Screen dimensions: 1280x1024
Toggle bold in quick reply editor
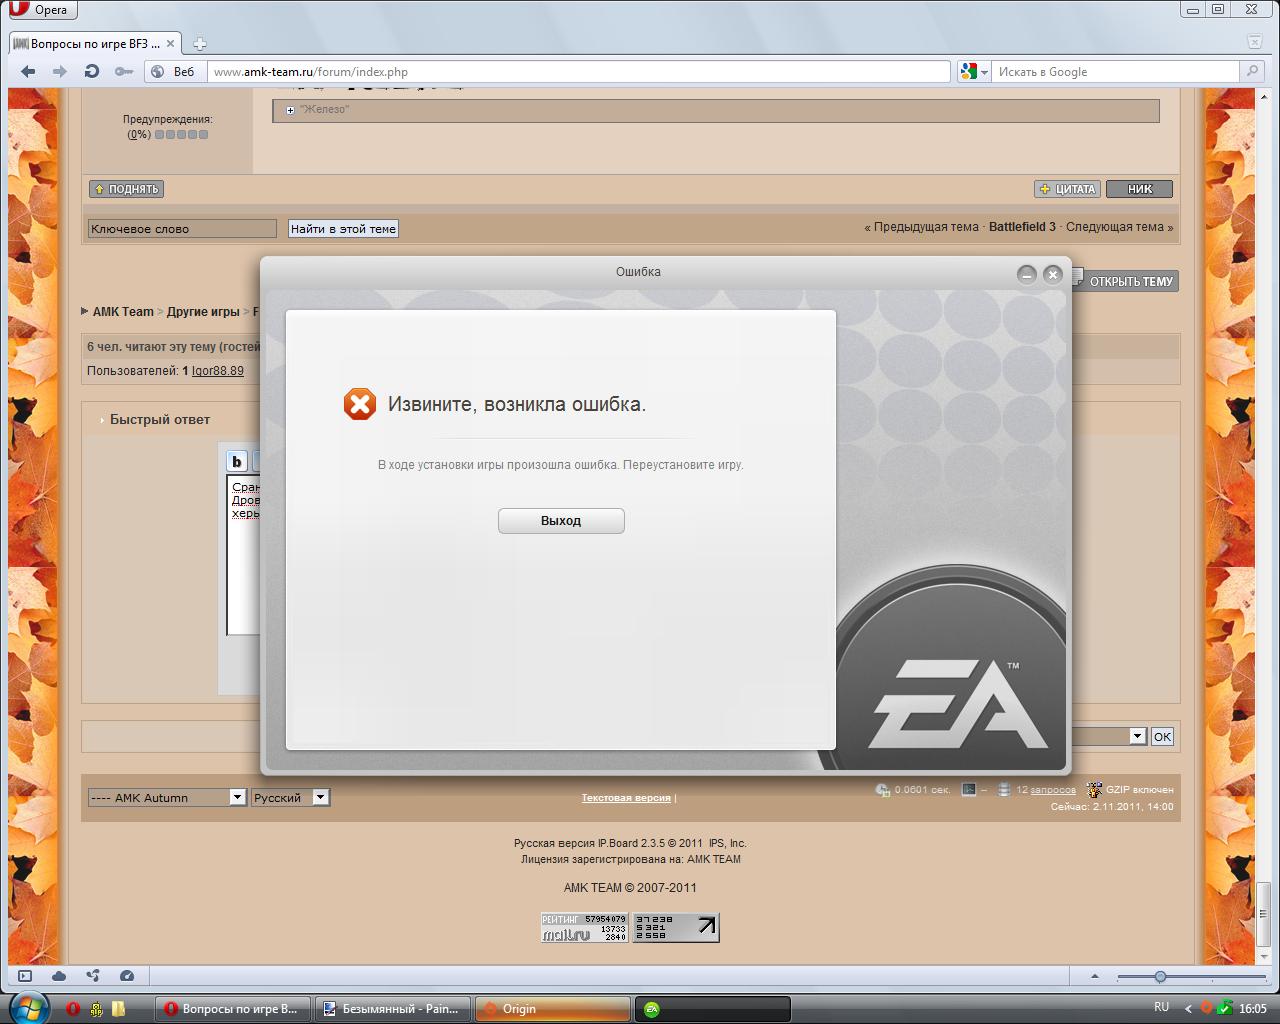point(237,461)
